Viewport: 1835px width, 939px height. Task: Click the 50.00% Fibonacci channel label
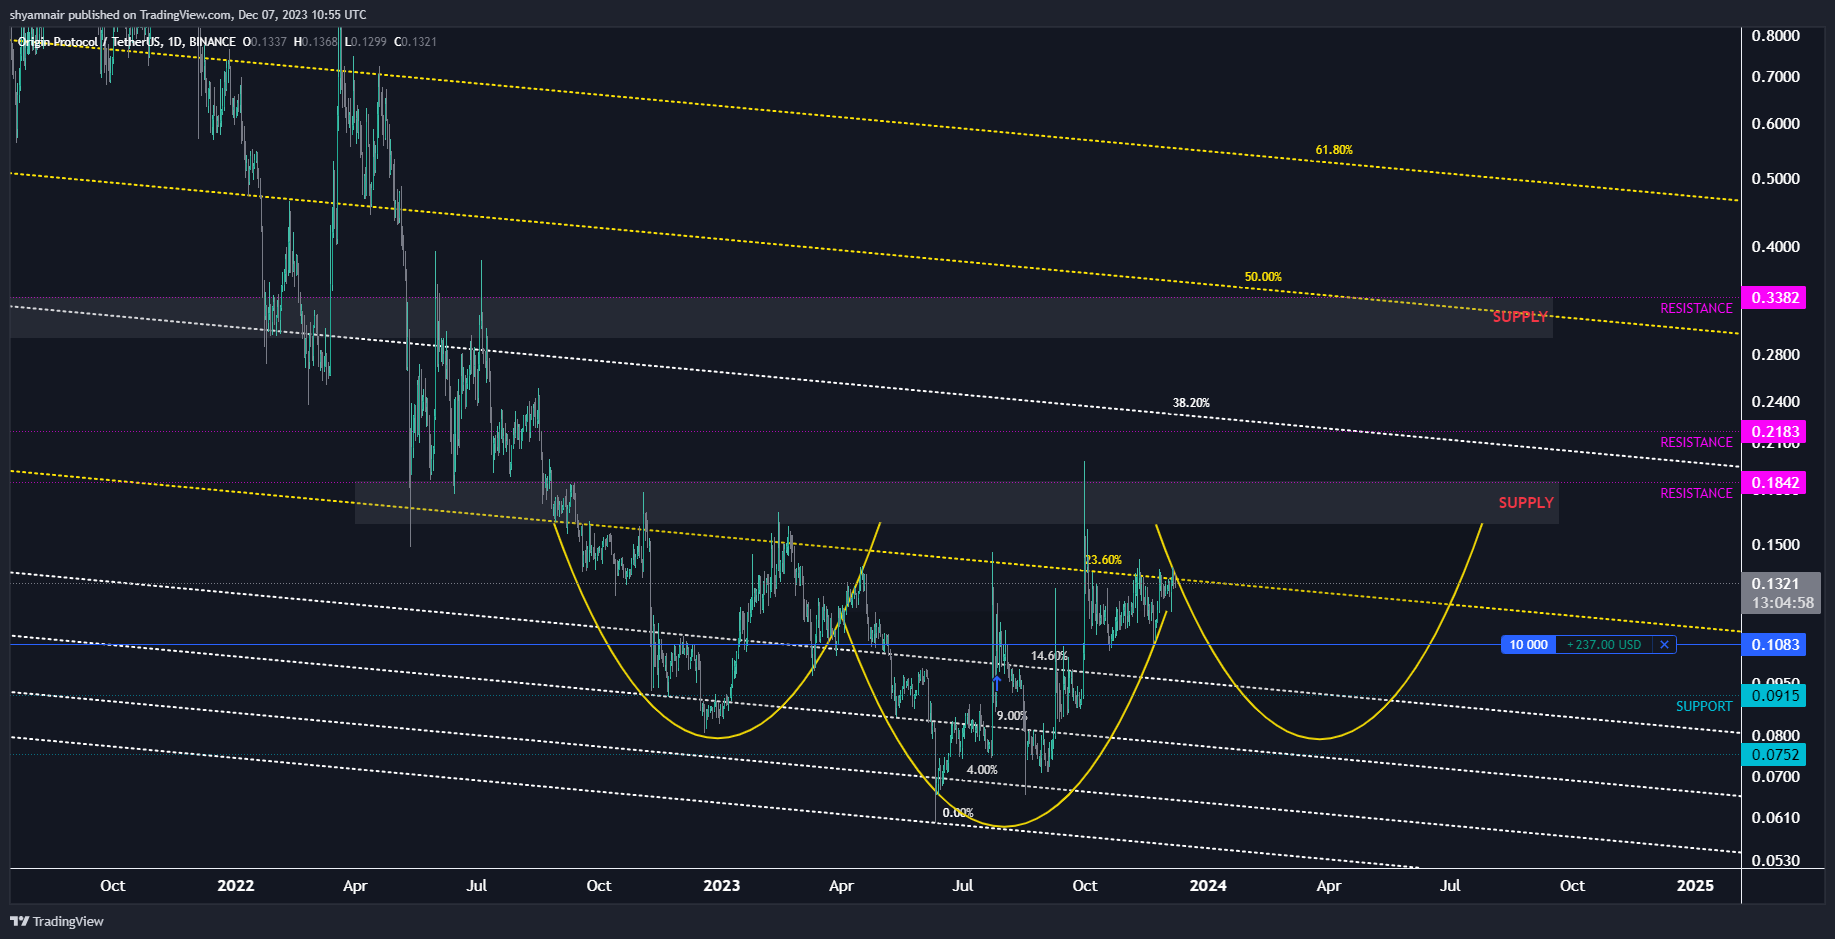coord(1263,277)
